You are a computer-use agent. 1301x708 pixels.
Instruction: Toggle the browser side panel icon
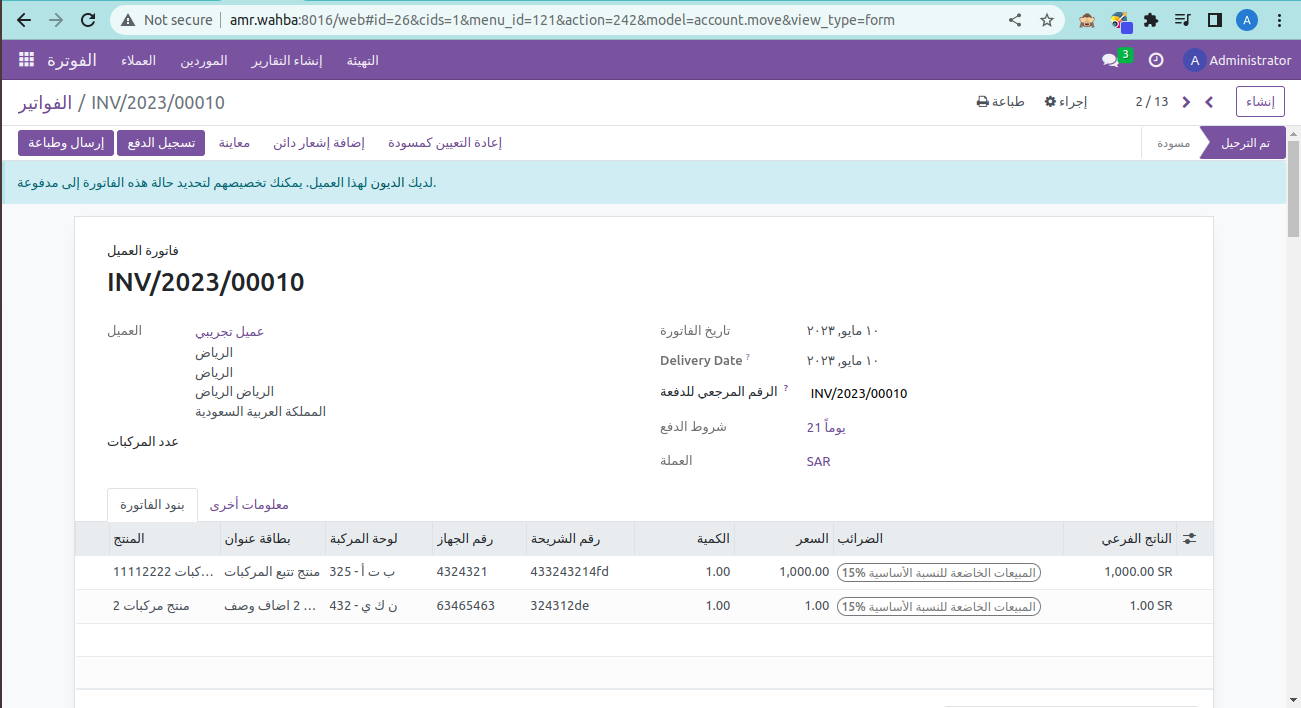pos(1215,20)
